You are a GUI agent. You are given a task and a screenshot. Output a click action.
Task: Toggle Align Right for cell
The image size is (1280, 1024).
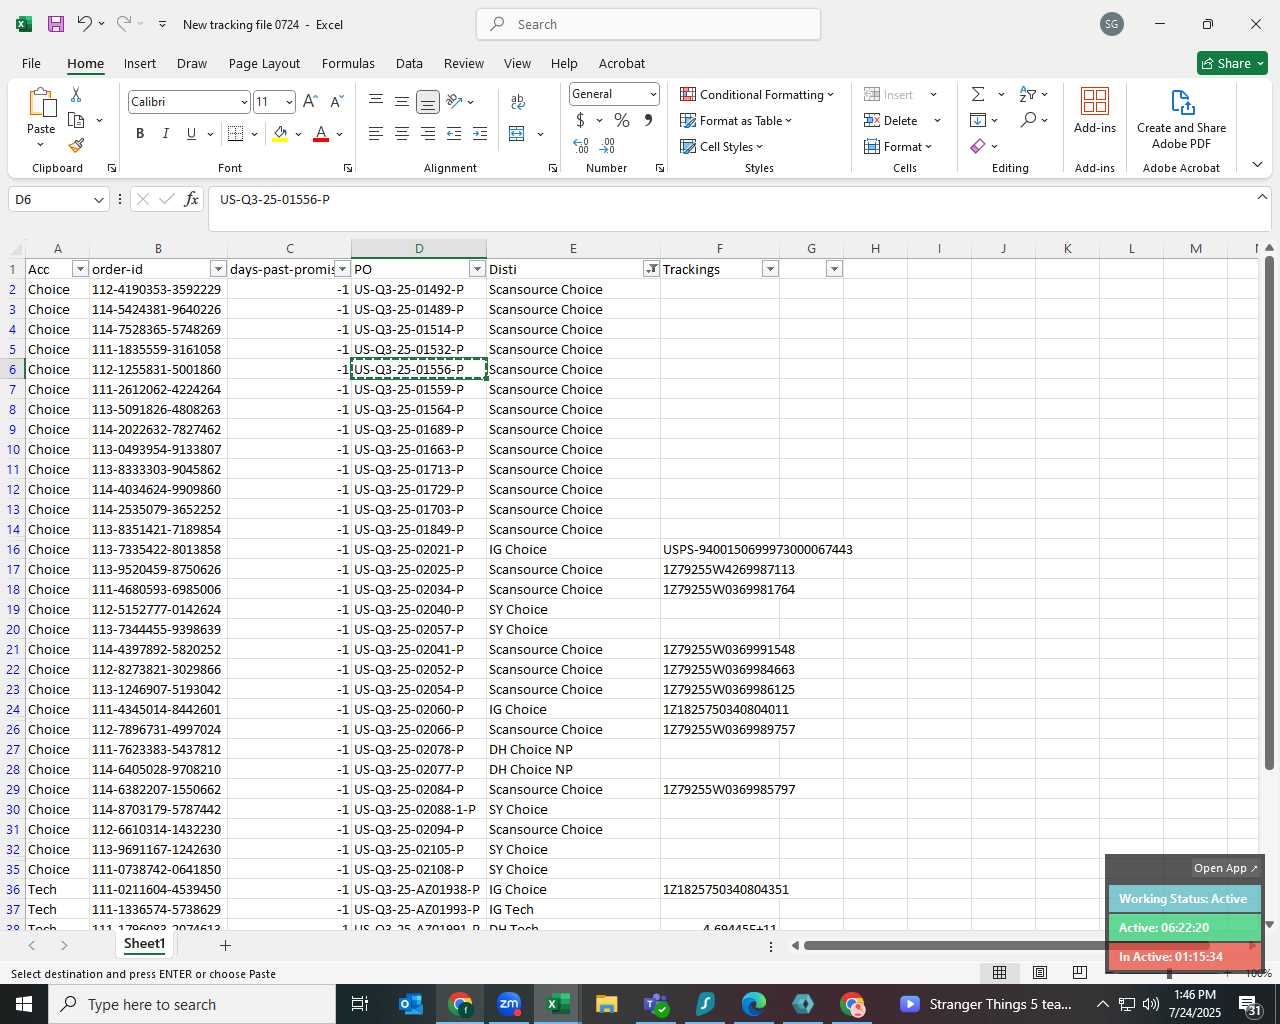click(x=428, y=133)
